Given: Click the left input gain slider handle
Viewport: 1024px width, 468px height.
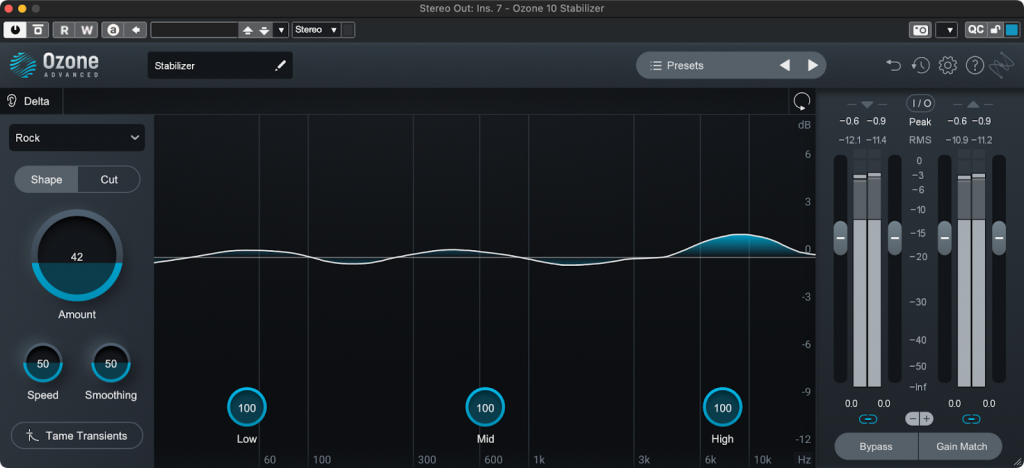Looking at the screenshot, I should [x=840, y=238].
